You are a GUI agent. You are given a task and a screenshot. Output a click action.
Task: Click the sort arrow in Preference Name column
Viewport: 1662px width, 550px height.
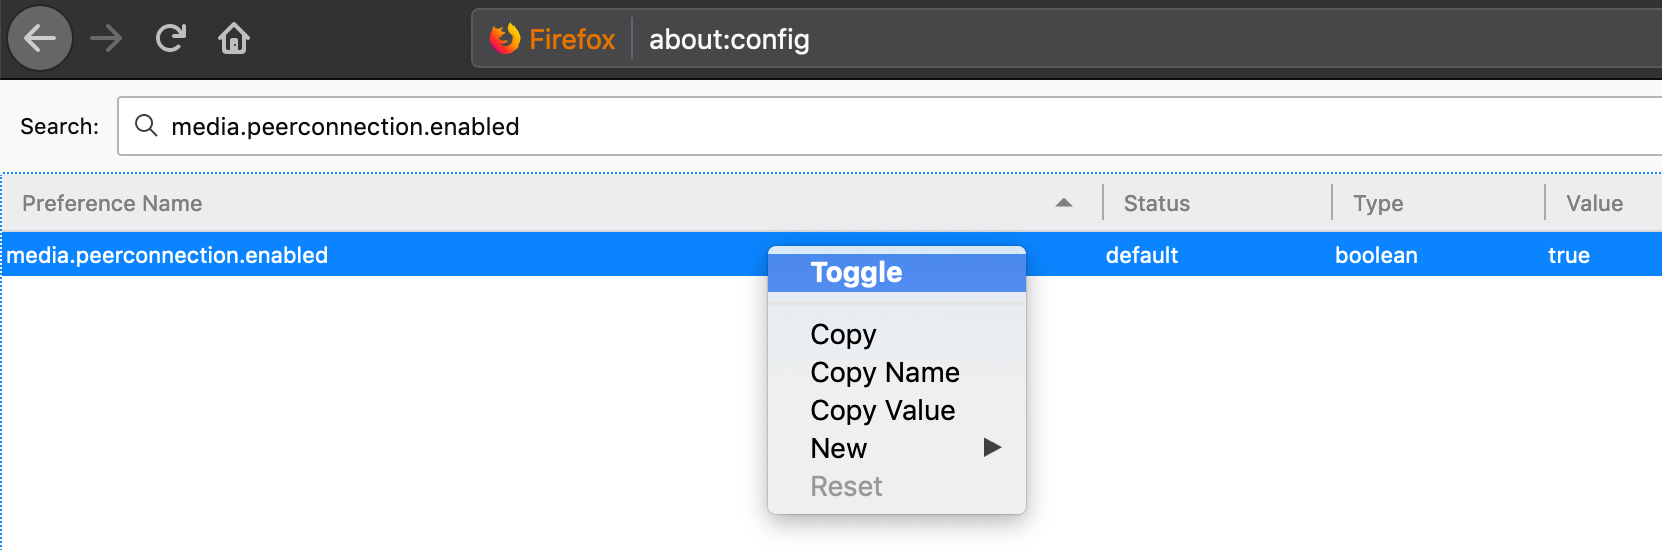(1063, 203)
